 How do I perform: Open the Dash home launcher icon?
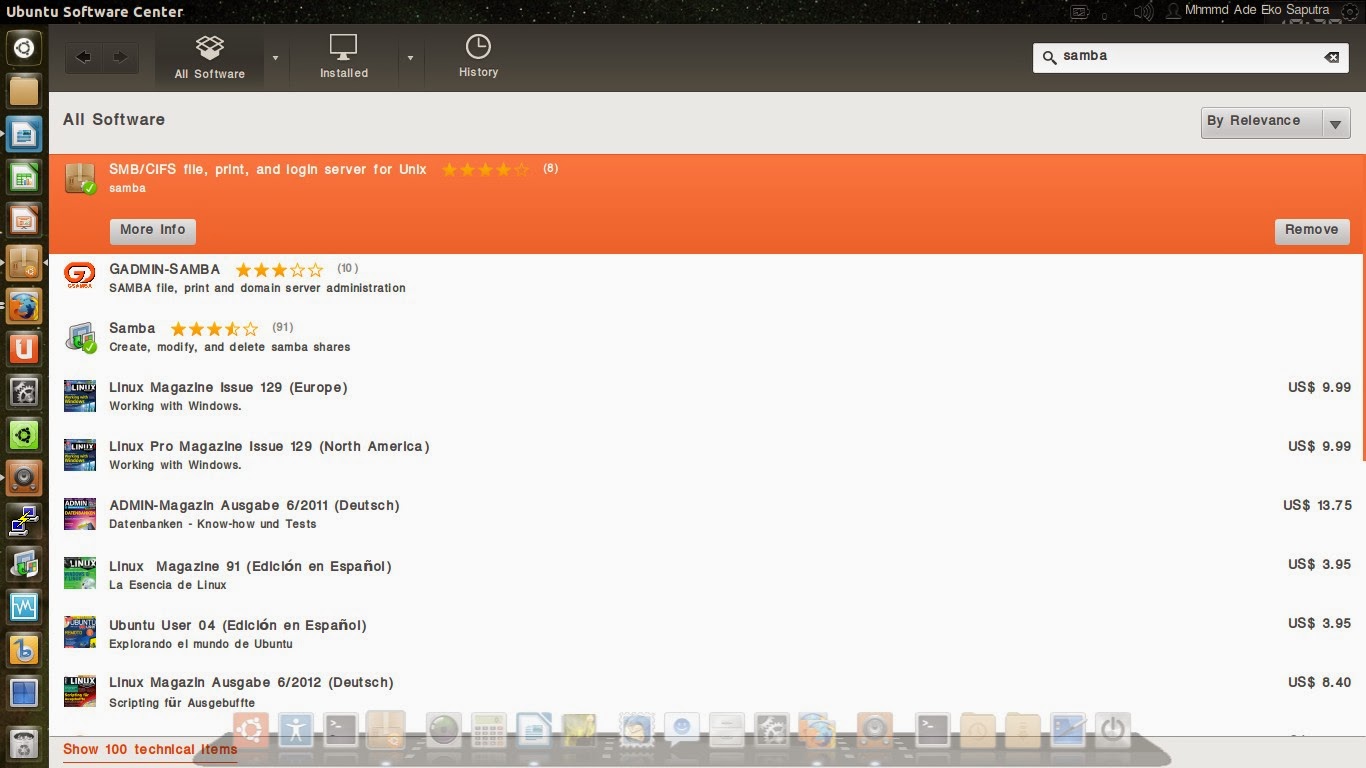(24, 48)
